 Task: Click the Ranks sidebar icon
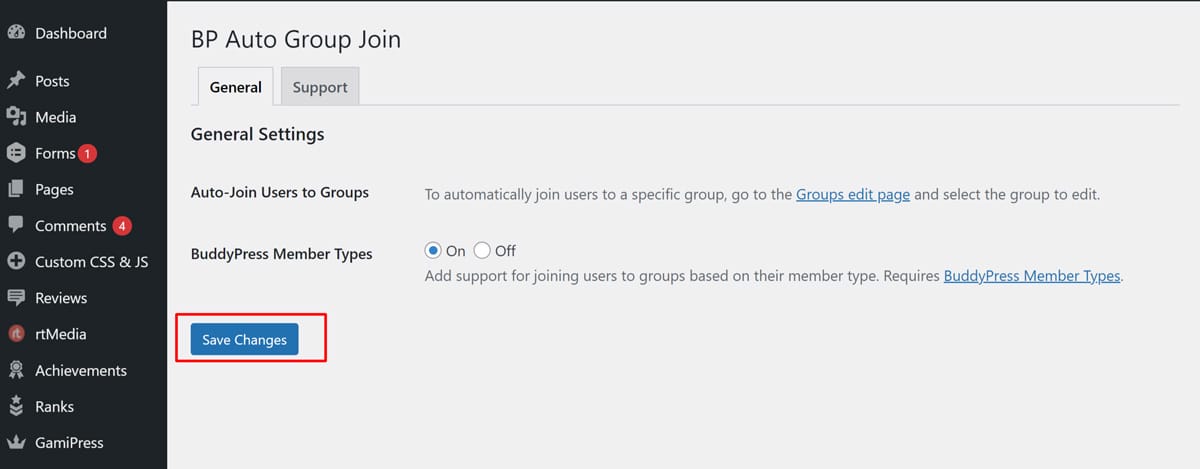click(16, 407)
